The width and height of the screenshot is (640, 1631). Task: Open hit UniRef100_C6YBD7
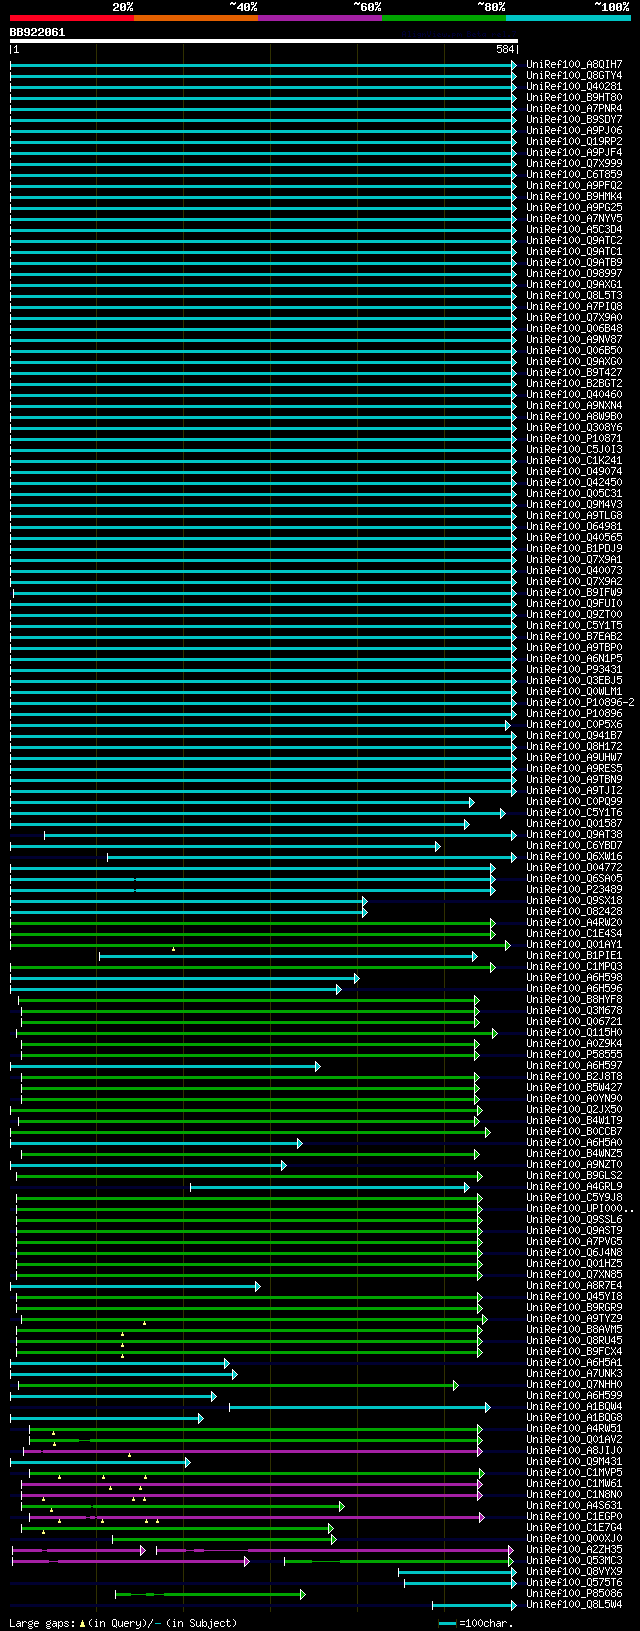pyautogui.click(x=574, y=845)
